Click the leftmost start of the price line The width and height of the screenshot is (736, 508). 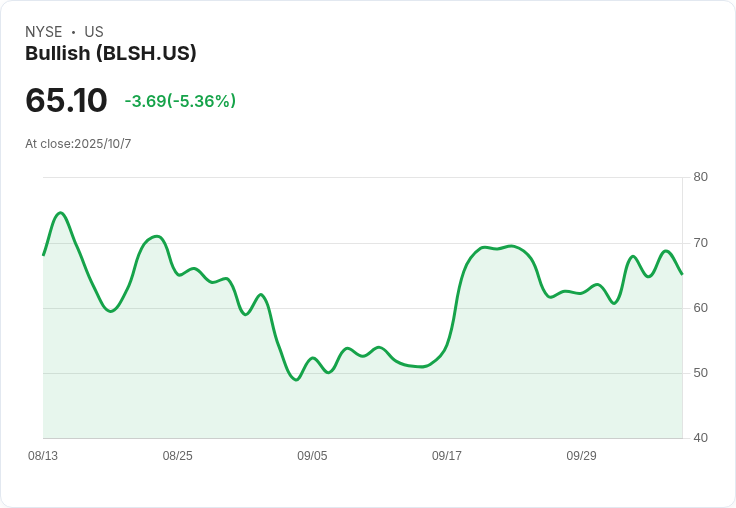43,255
